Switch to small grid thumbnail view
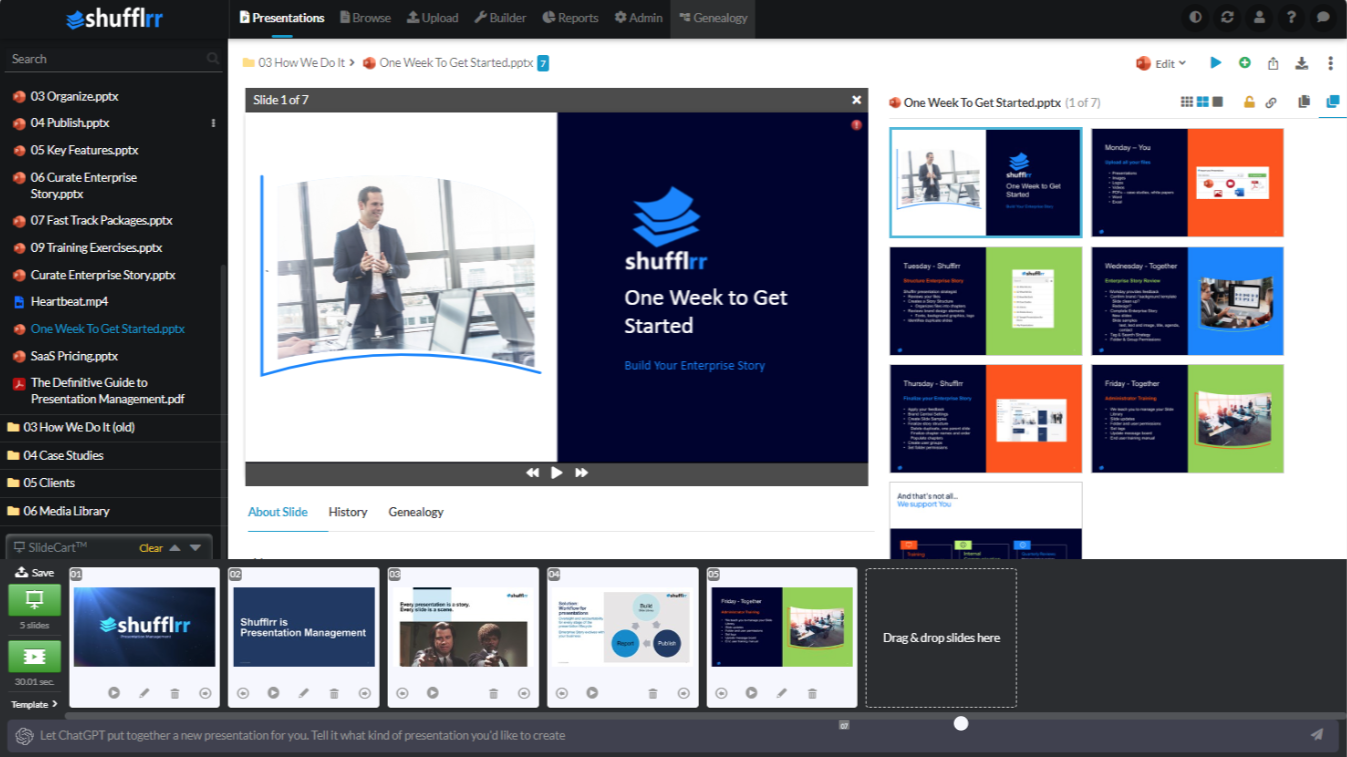Screen dimensions: 1347x757 pos(1187,102)
